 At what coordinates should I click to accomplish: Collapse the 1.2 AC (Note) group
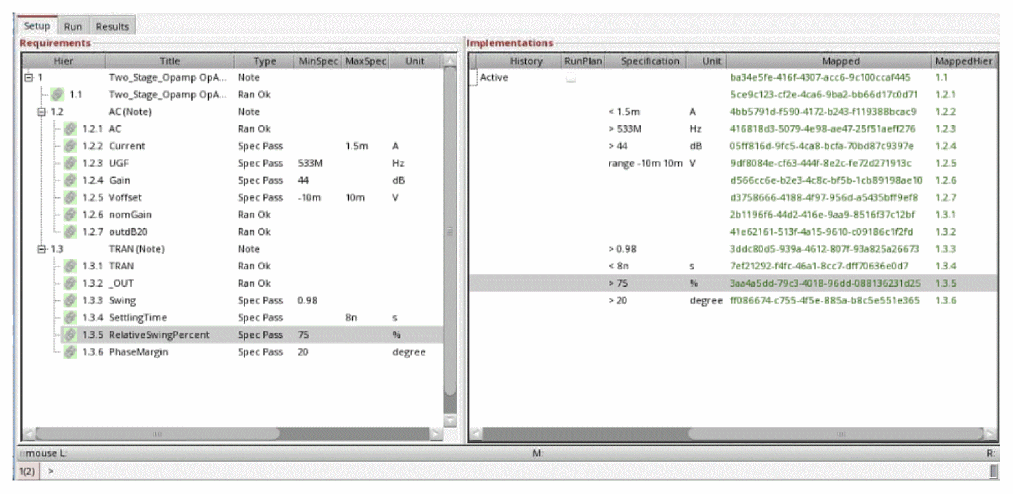coord(28,111)
